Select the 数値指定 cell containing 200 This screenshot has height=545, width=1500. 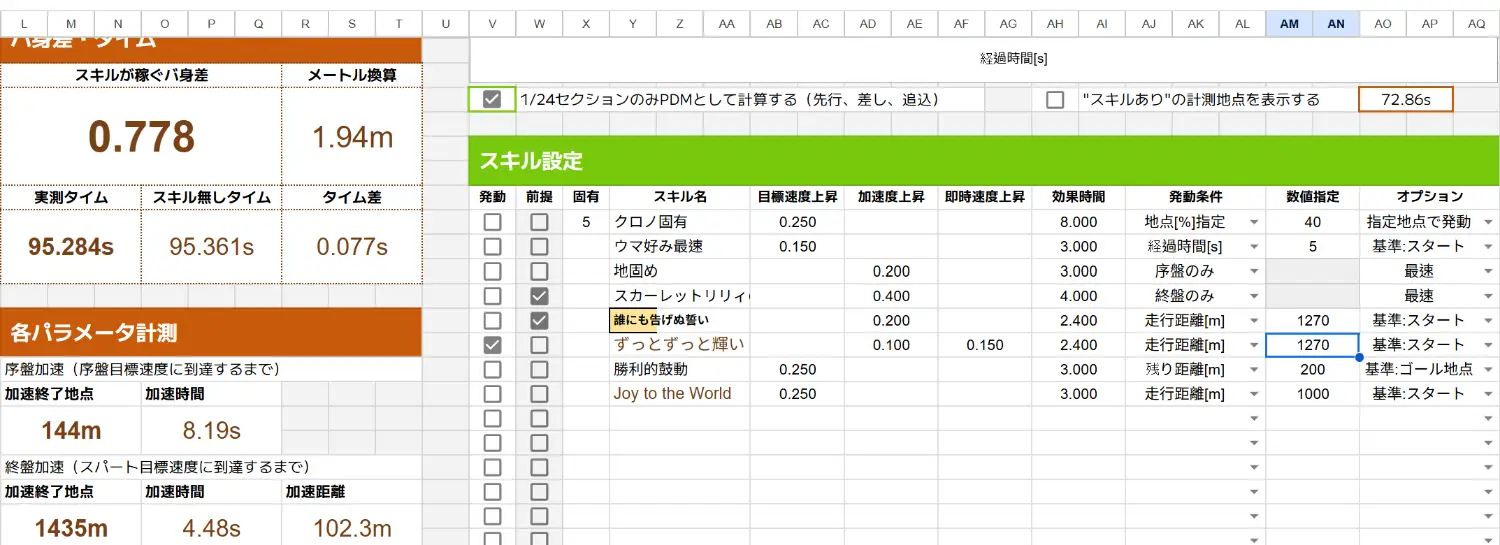point(1312,369)
